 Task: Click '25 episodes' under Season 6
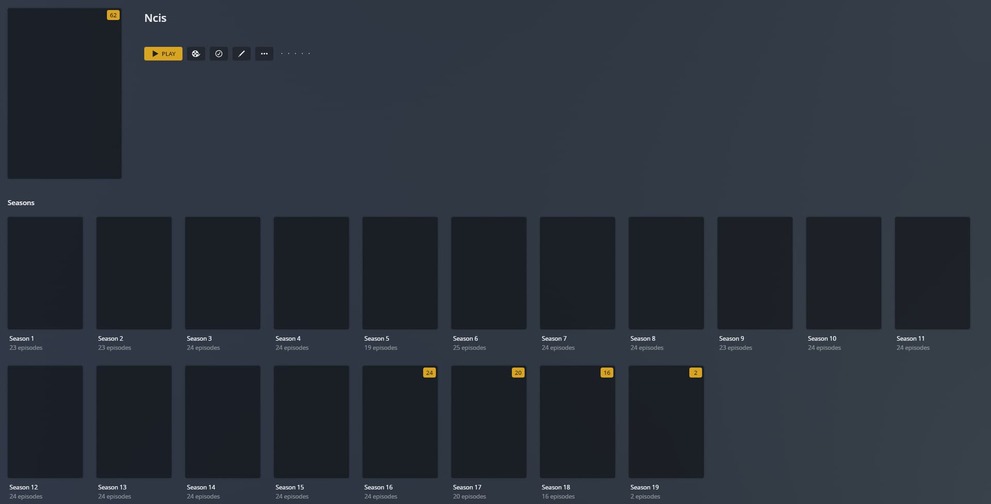point(470,348)
